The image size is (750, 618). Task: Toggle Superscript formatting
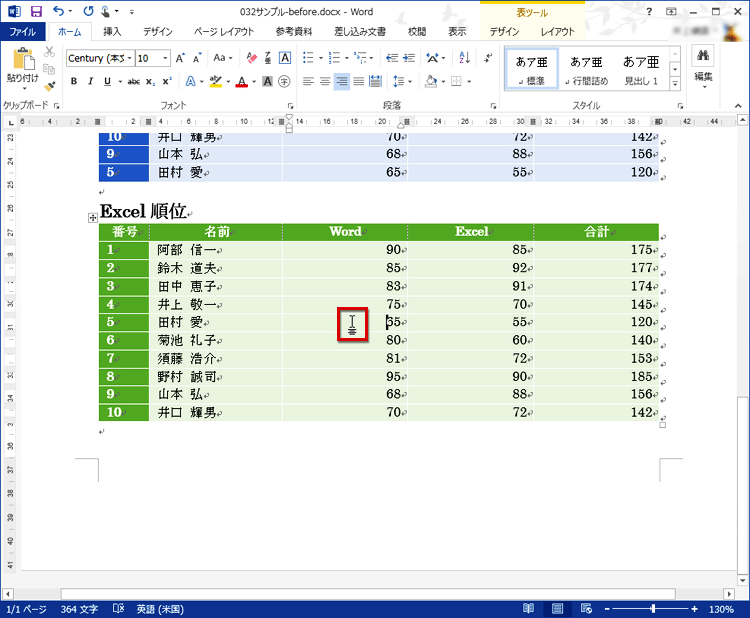tap(167, 82)
